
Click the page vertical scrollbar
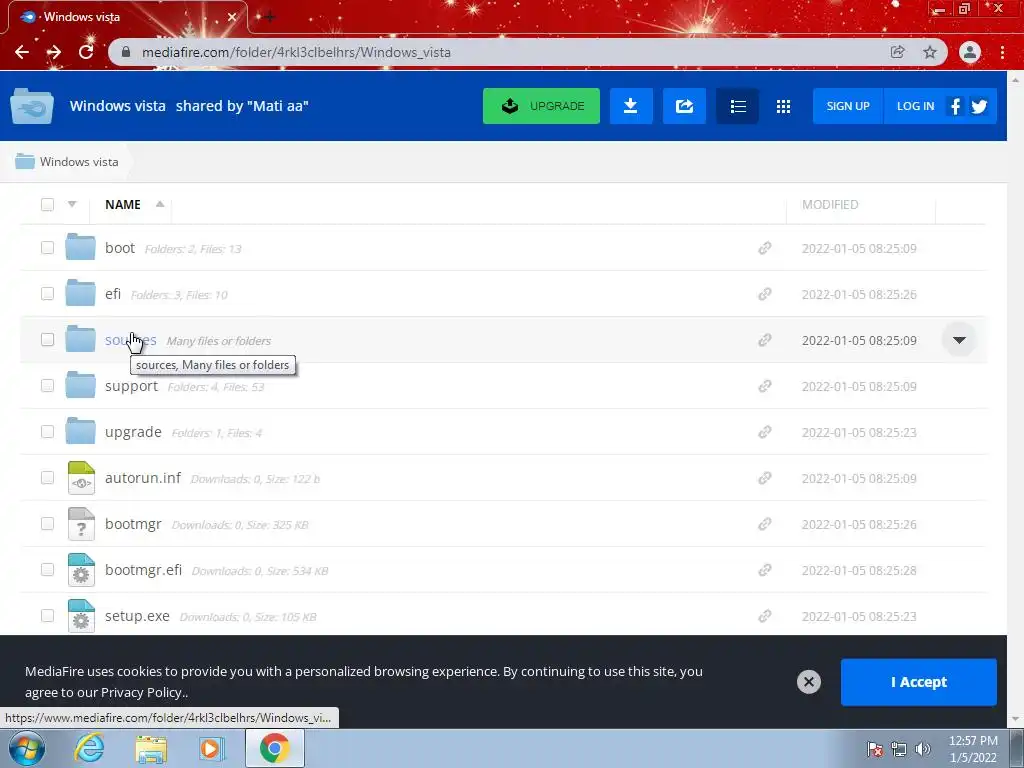click(1016, 400)
